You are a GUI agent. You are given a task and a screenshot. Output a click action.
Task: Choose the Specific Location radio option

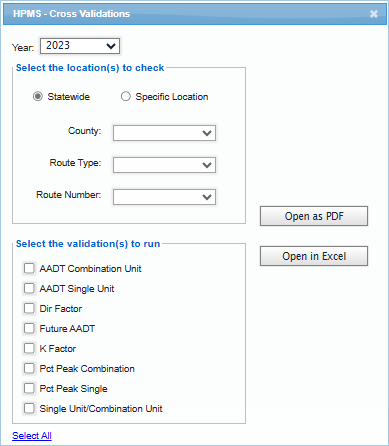pos(126,97)
